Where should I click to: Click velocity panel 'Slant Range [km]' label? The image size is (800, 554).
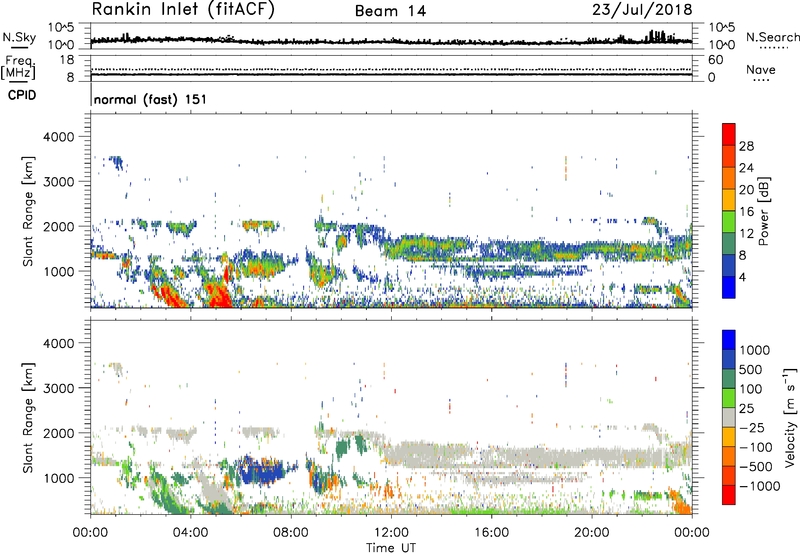coord(28,417)
